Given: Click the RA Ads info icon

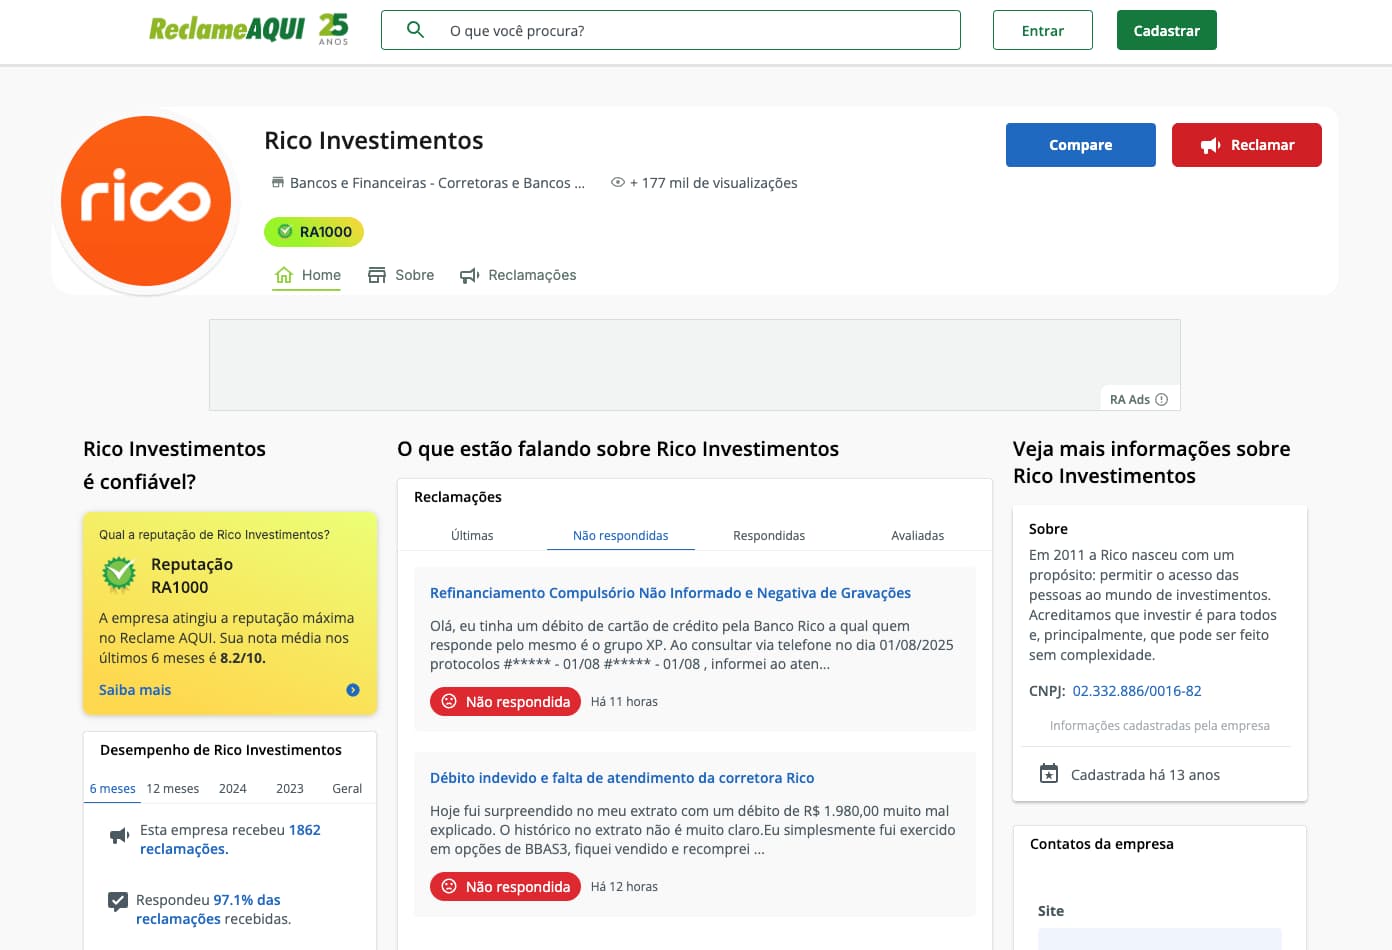Looking at the screenshot, I should coord(1162,398).
